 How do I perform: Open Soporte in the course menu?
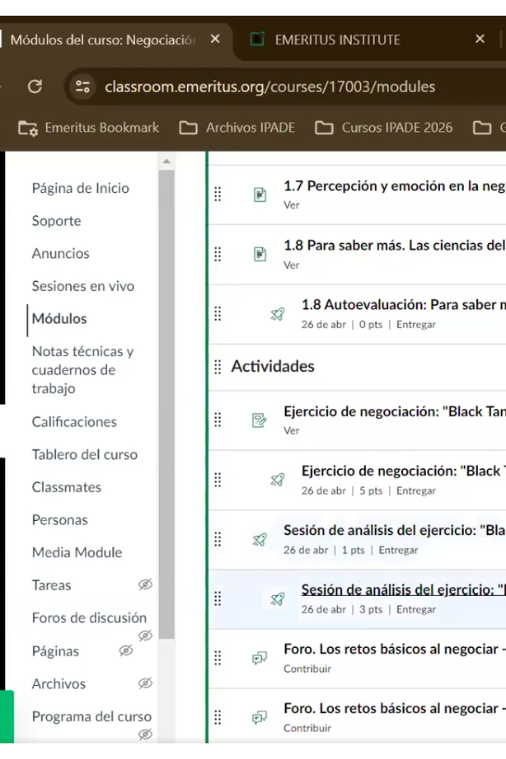56,221
